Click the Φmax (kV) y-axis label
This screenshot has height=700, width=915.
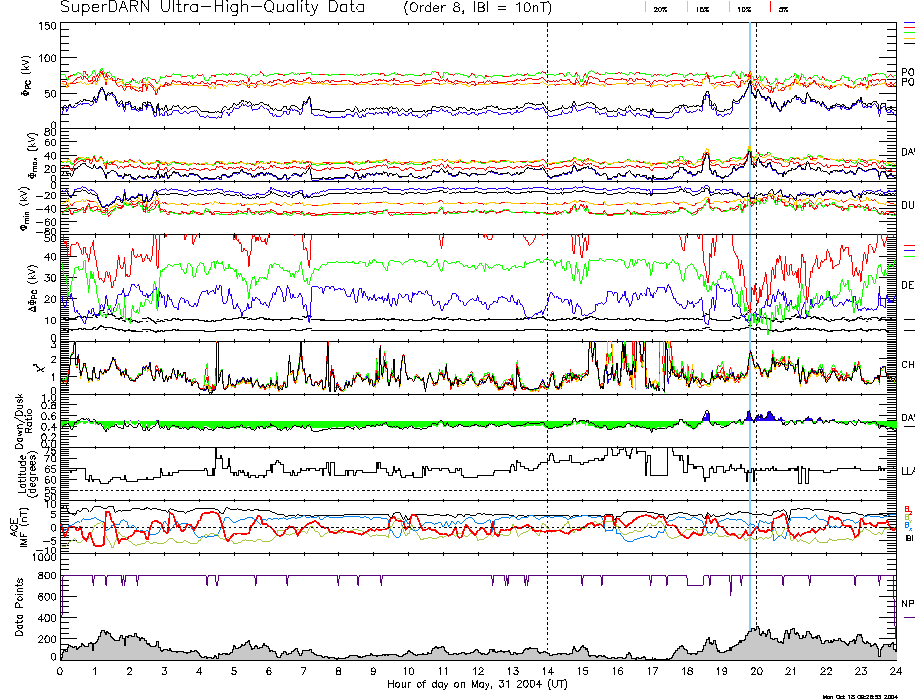pos(34,155)
